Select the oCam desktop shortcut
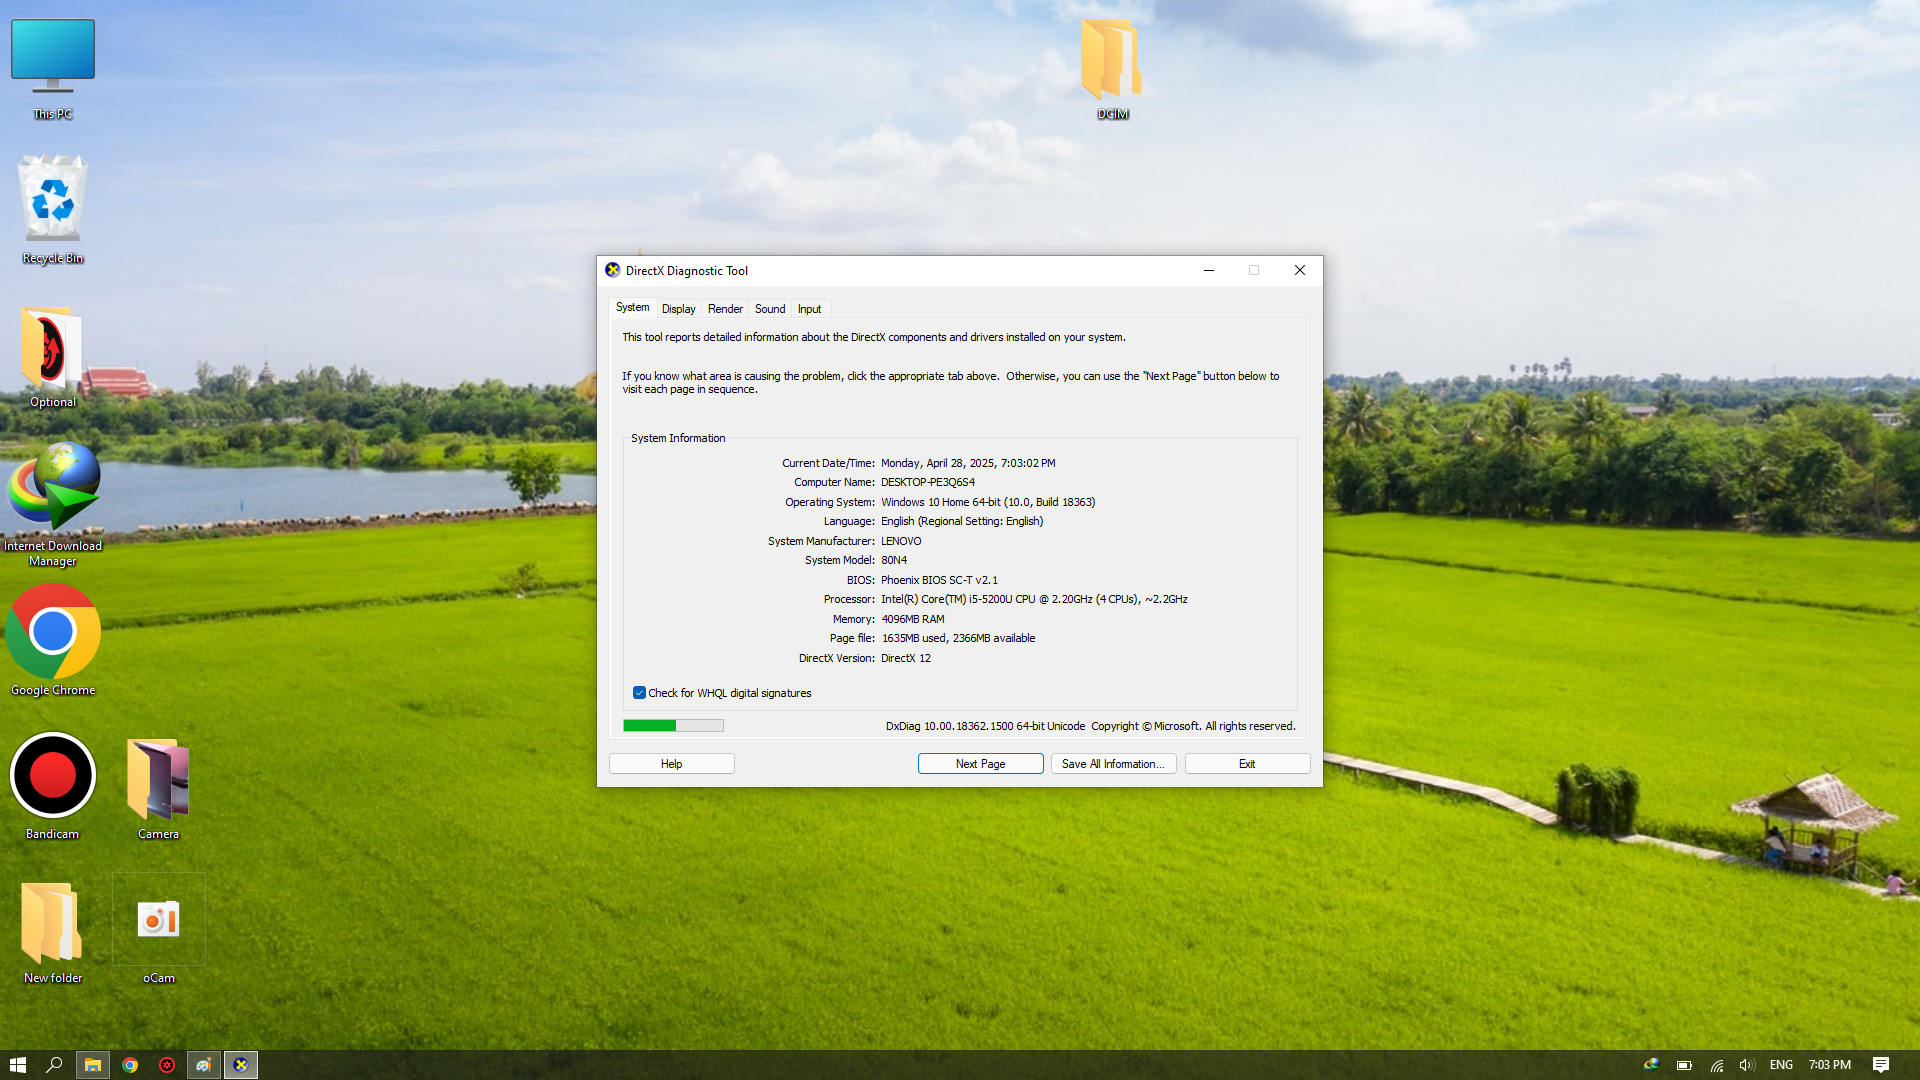Image resolution: width=1920 pixels, height=1080 pixels. coord(159,930)
